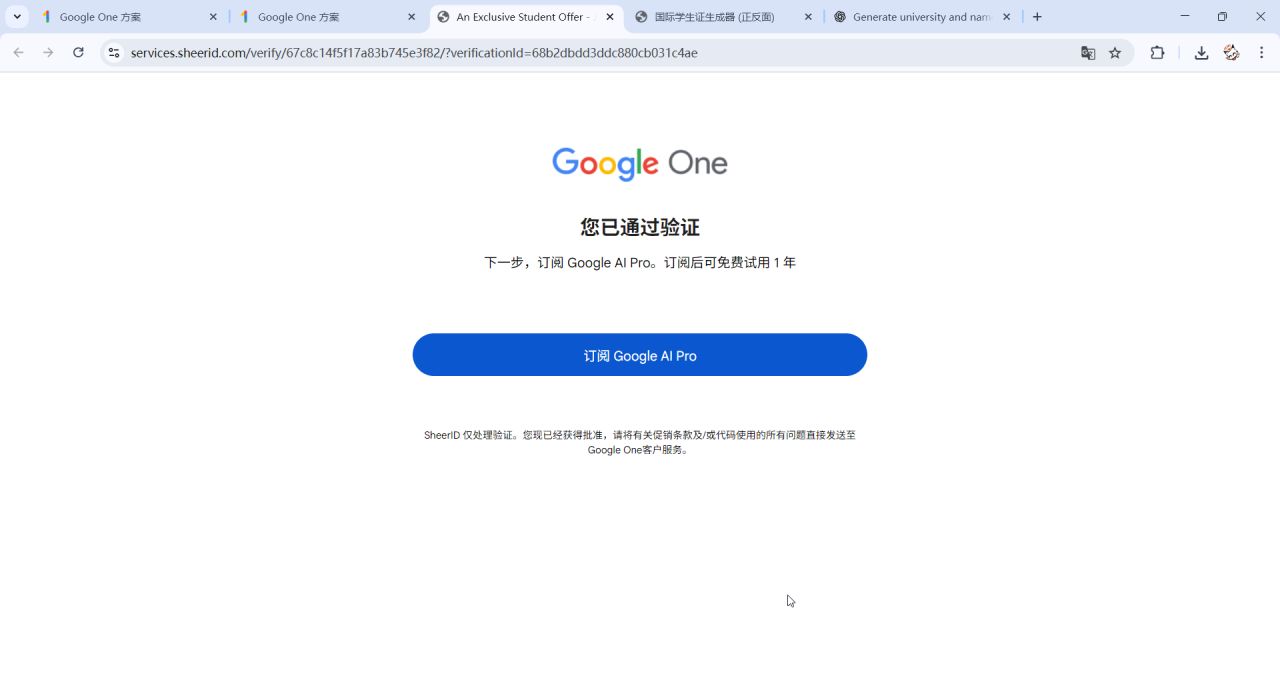Click the Google One logo
Image resolution: width=1280 pixels, height=680 pixels.
tap(640, 164)
